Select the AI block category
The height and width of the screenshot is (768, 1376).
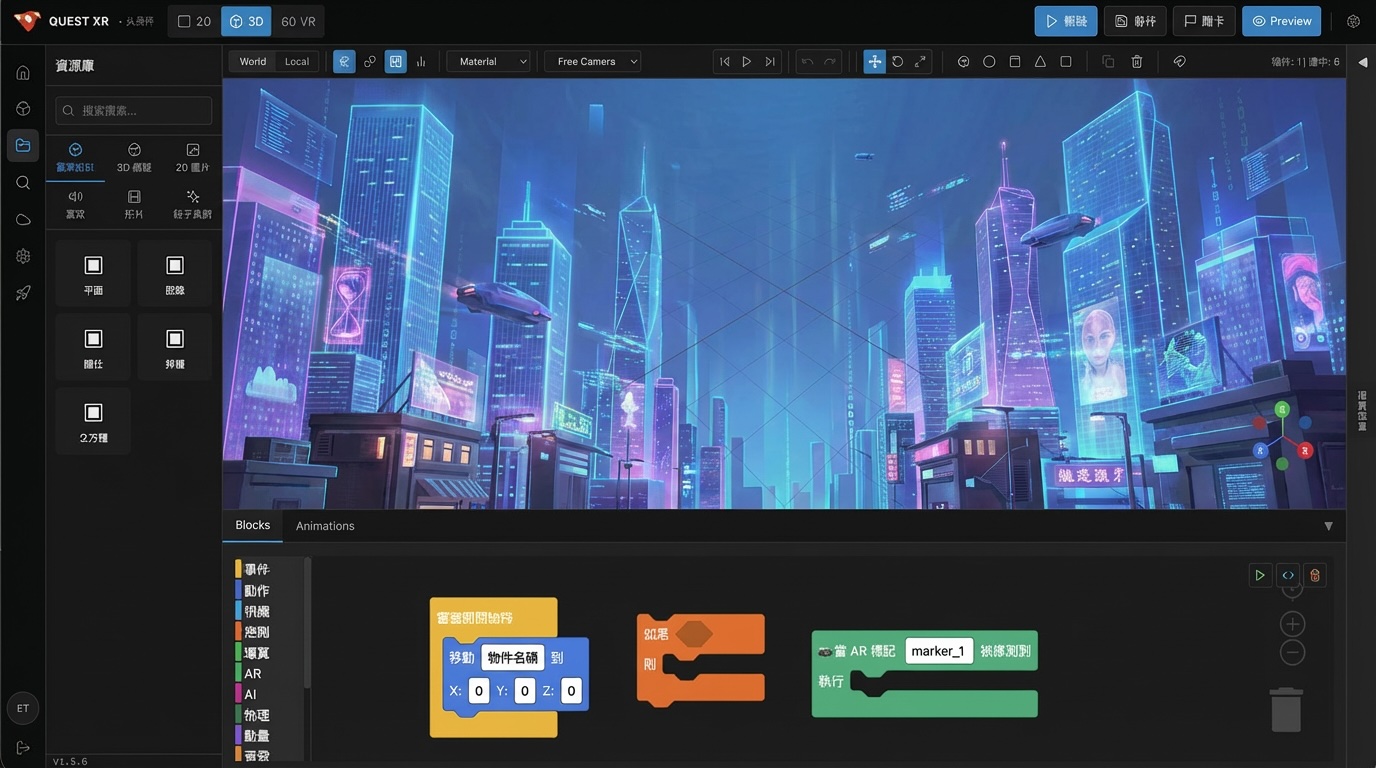click(x=251, y=694)
